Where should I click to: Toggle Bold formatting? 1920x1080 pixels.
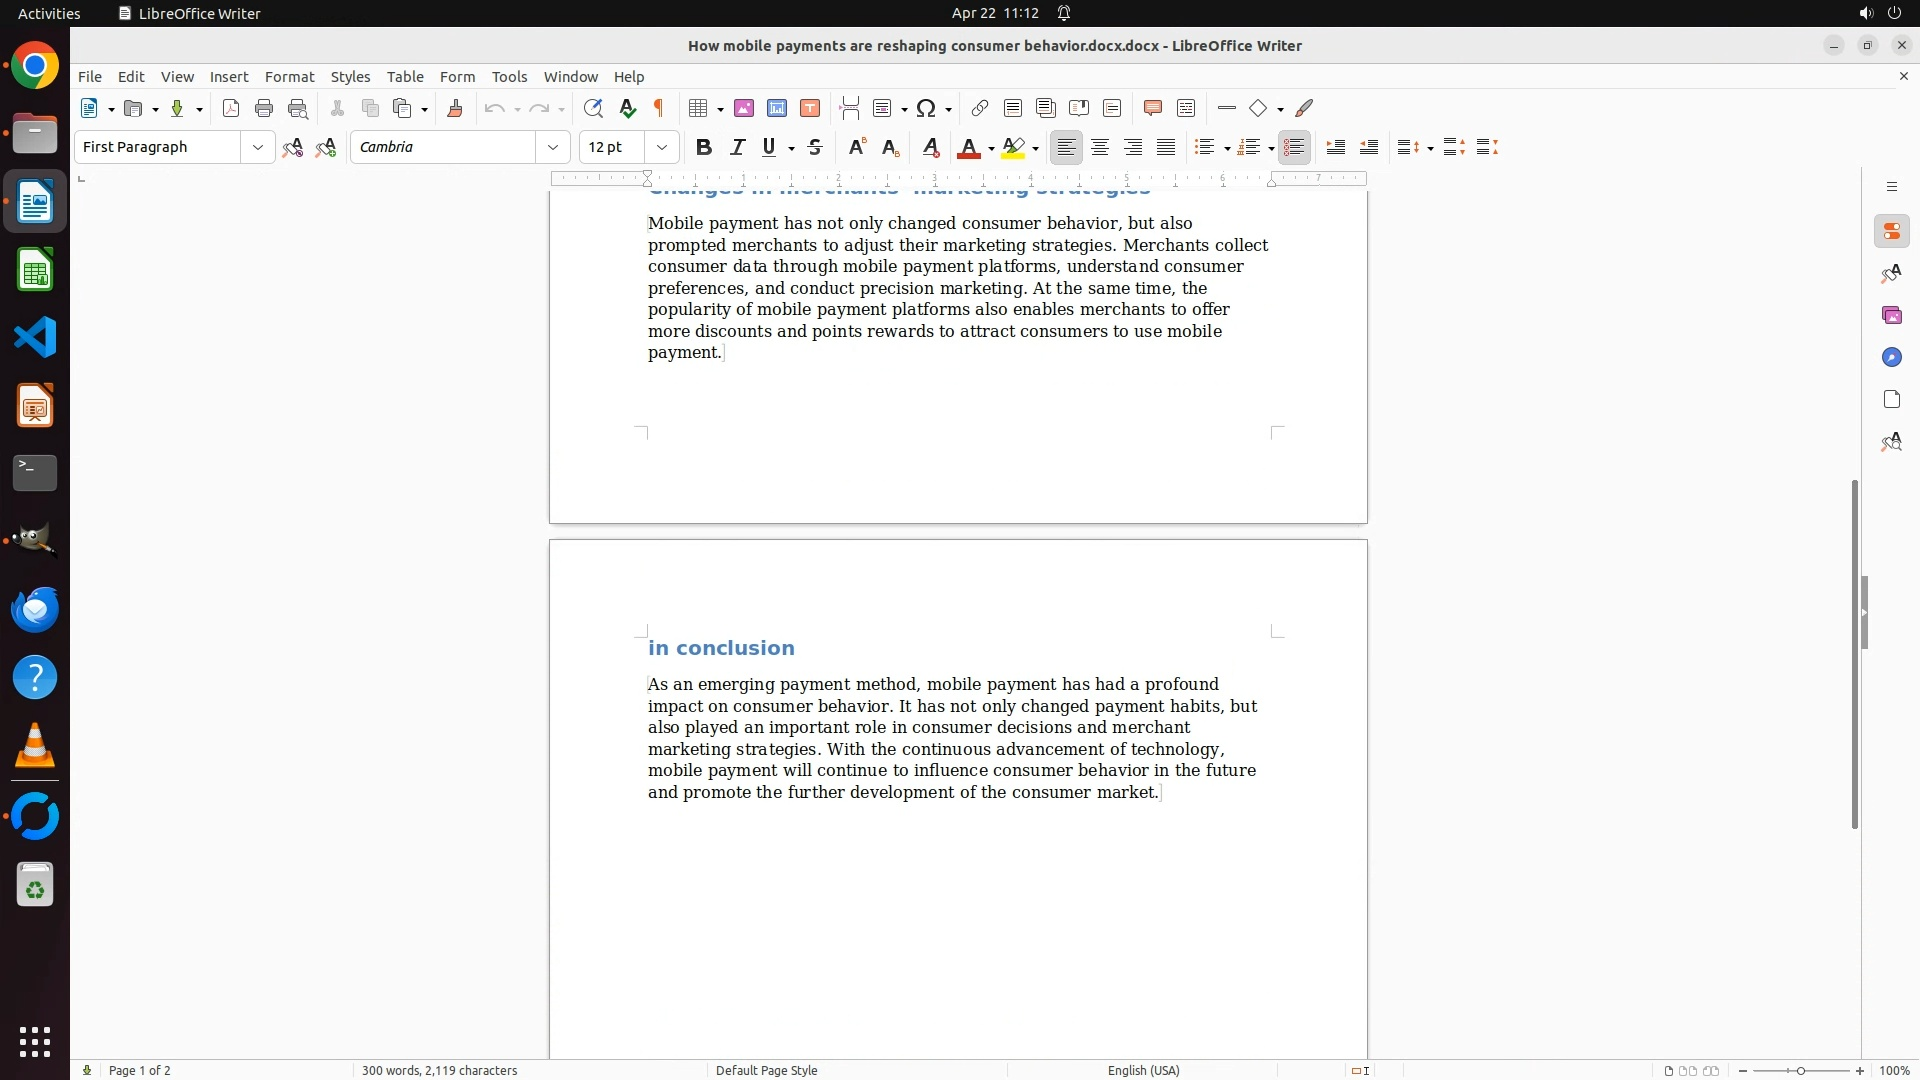[704, 148]
